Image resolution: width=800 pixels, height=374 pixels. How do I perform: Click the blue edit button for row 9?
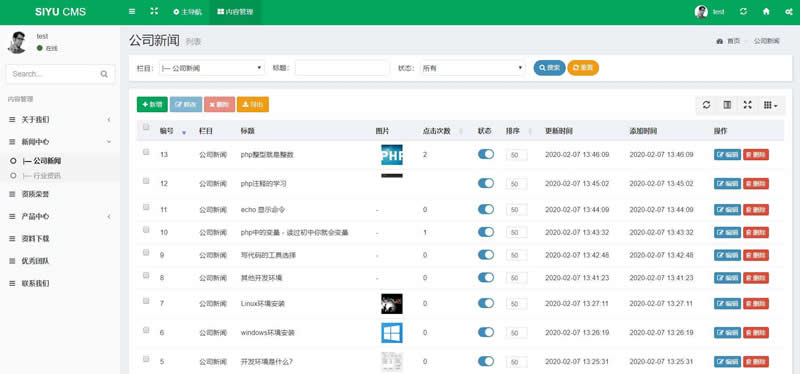pos(727,255)
